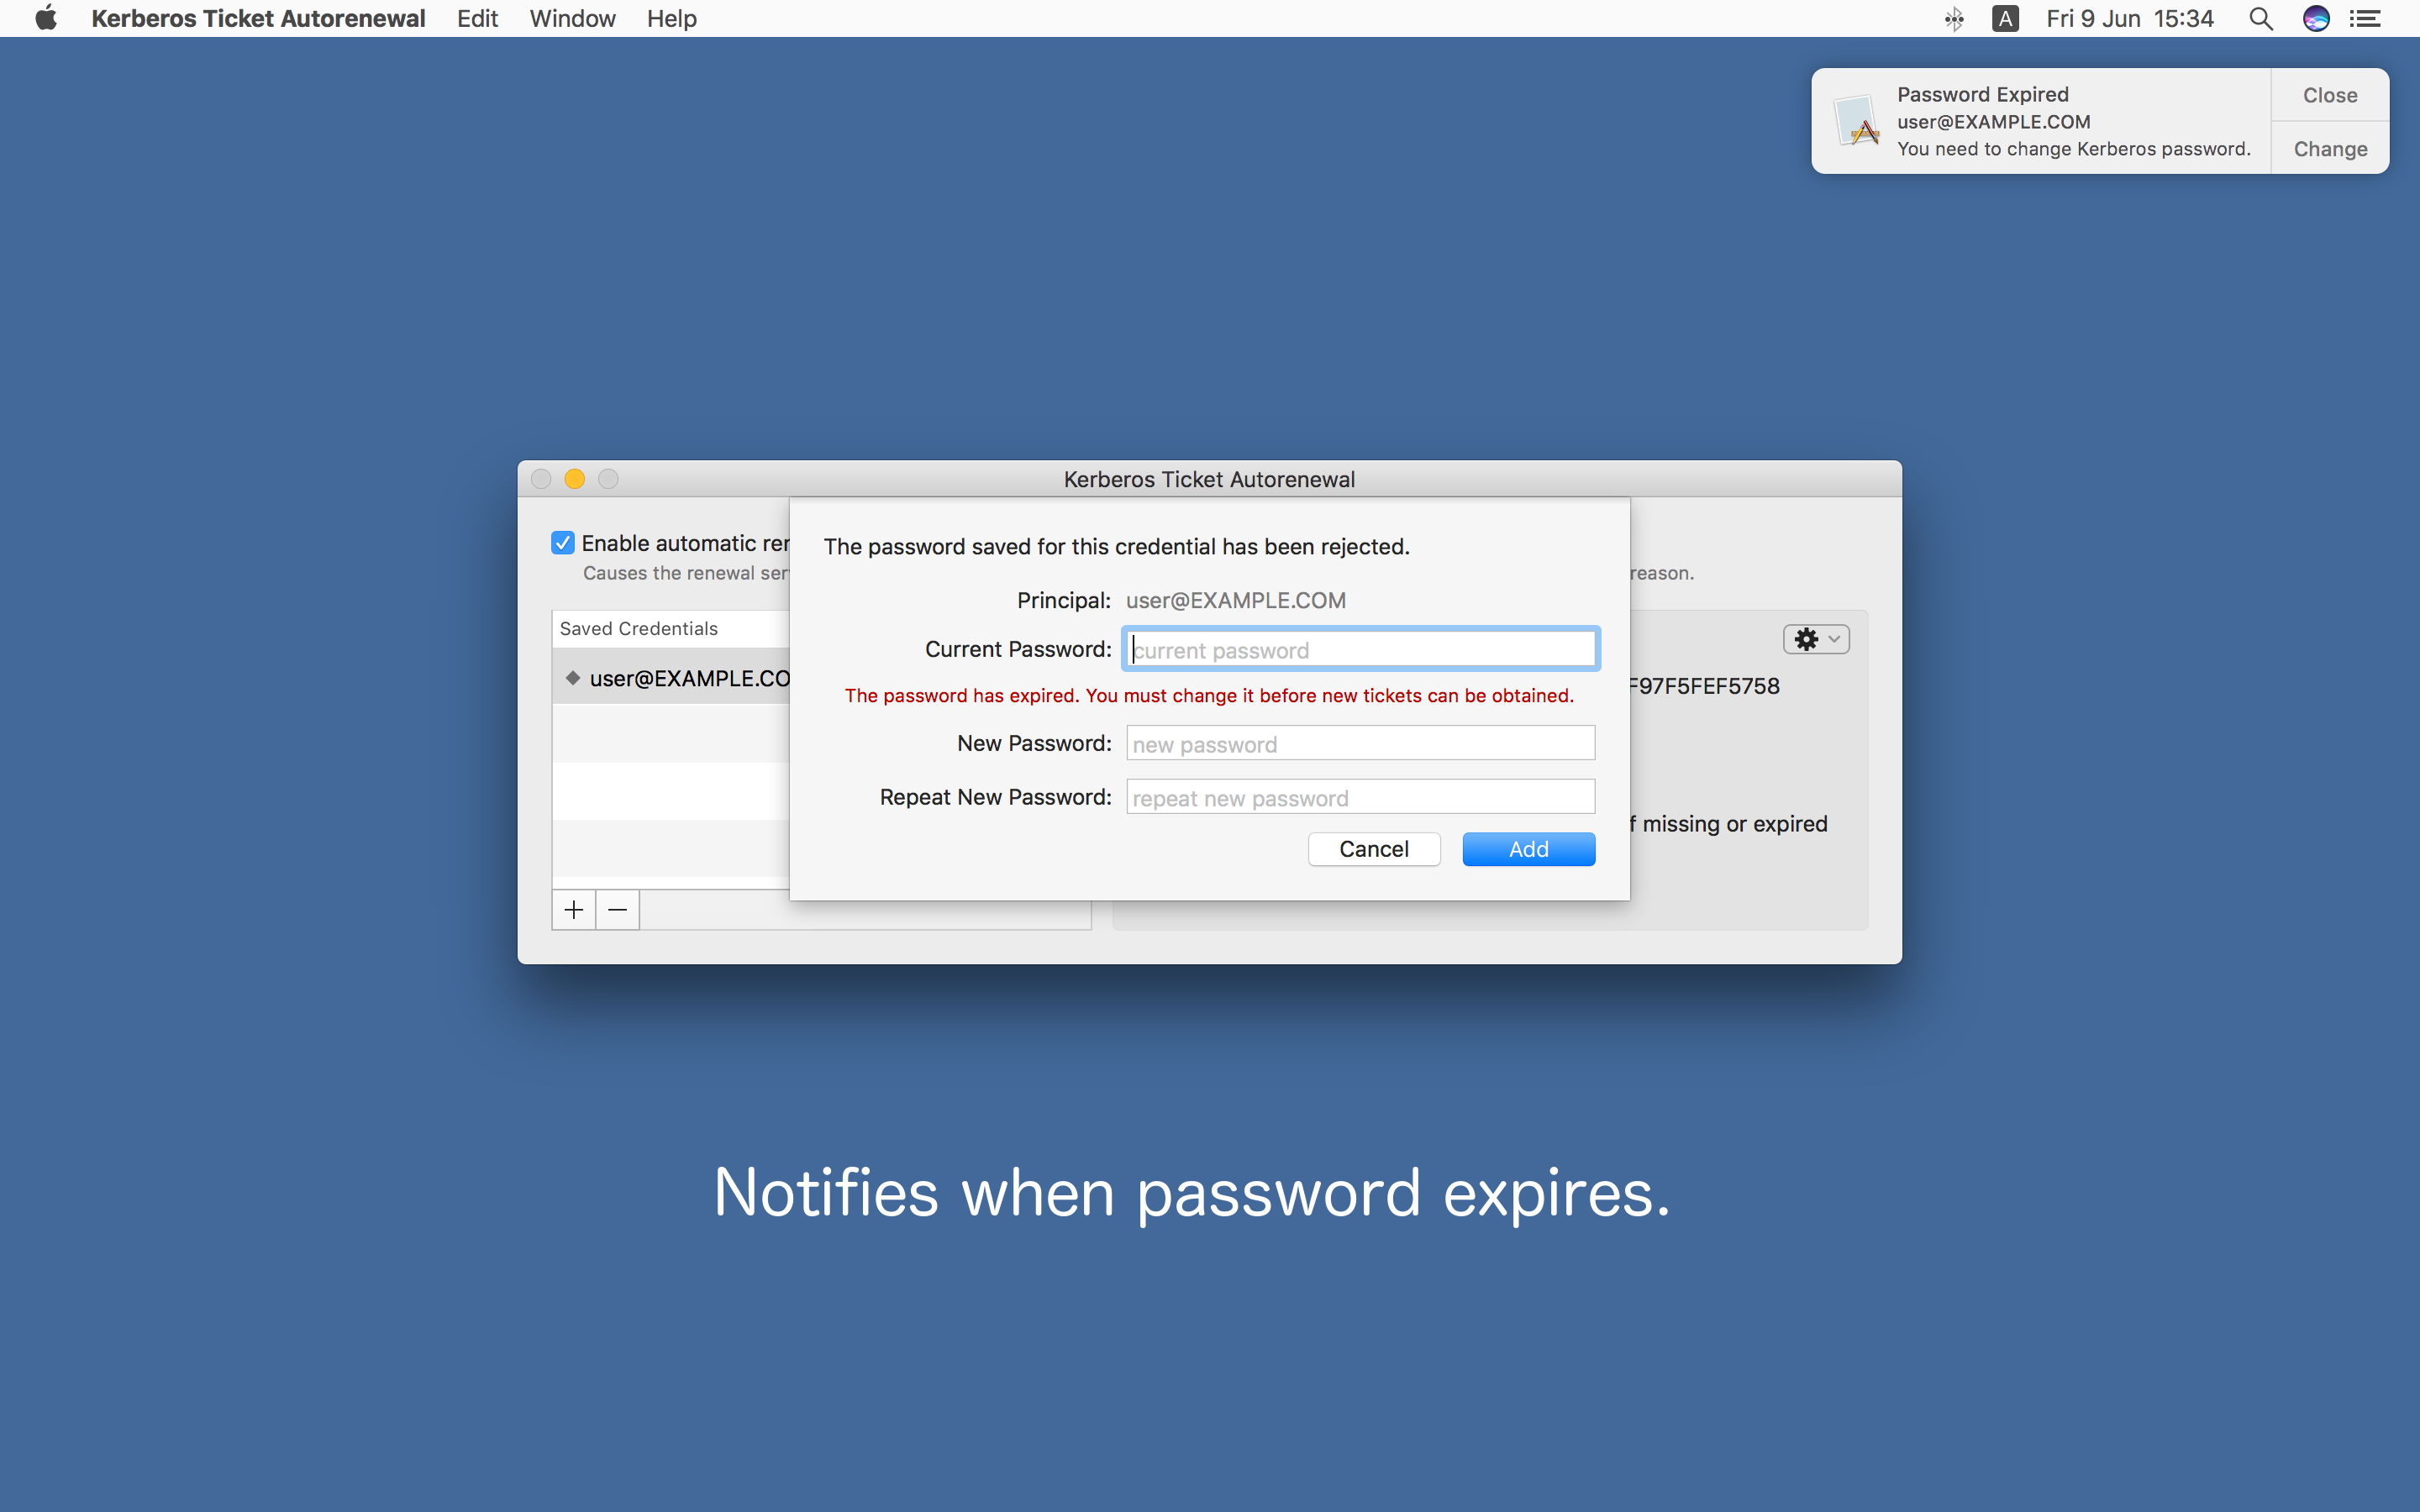
Task: Click the minus button to remove credential
Action: point(617,909)
